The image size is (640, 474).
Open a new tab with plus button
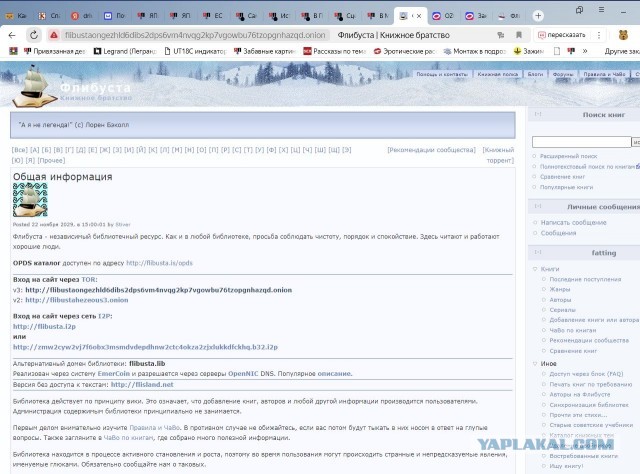tap(538, 16)
